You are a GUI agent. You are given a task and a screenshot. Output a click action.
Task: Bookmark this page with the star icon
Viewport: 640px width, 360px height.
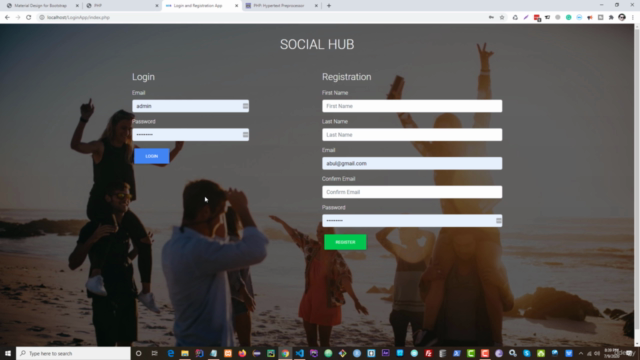point(502,18)
